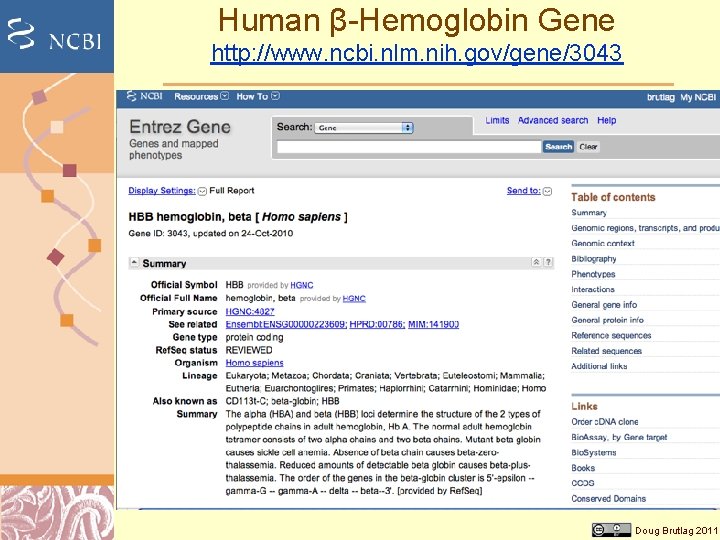Open the Search database Gene combo box
Screen dimensions: 720x540
pos(364,128)
